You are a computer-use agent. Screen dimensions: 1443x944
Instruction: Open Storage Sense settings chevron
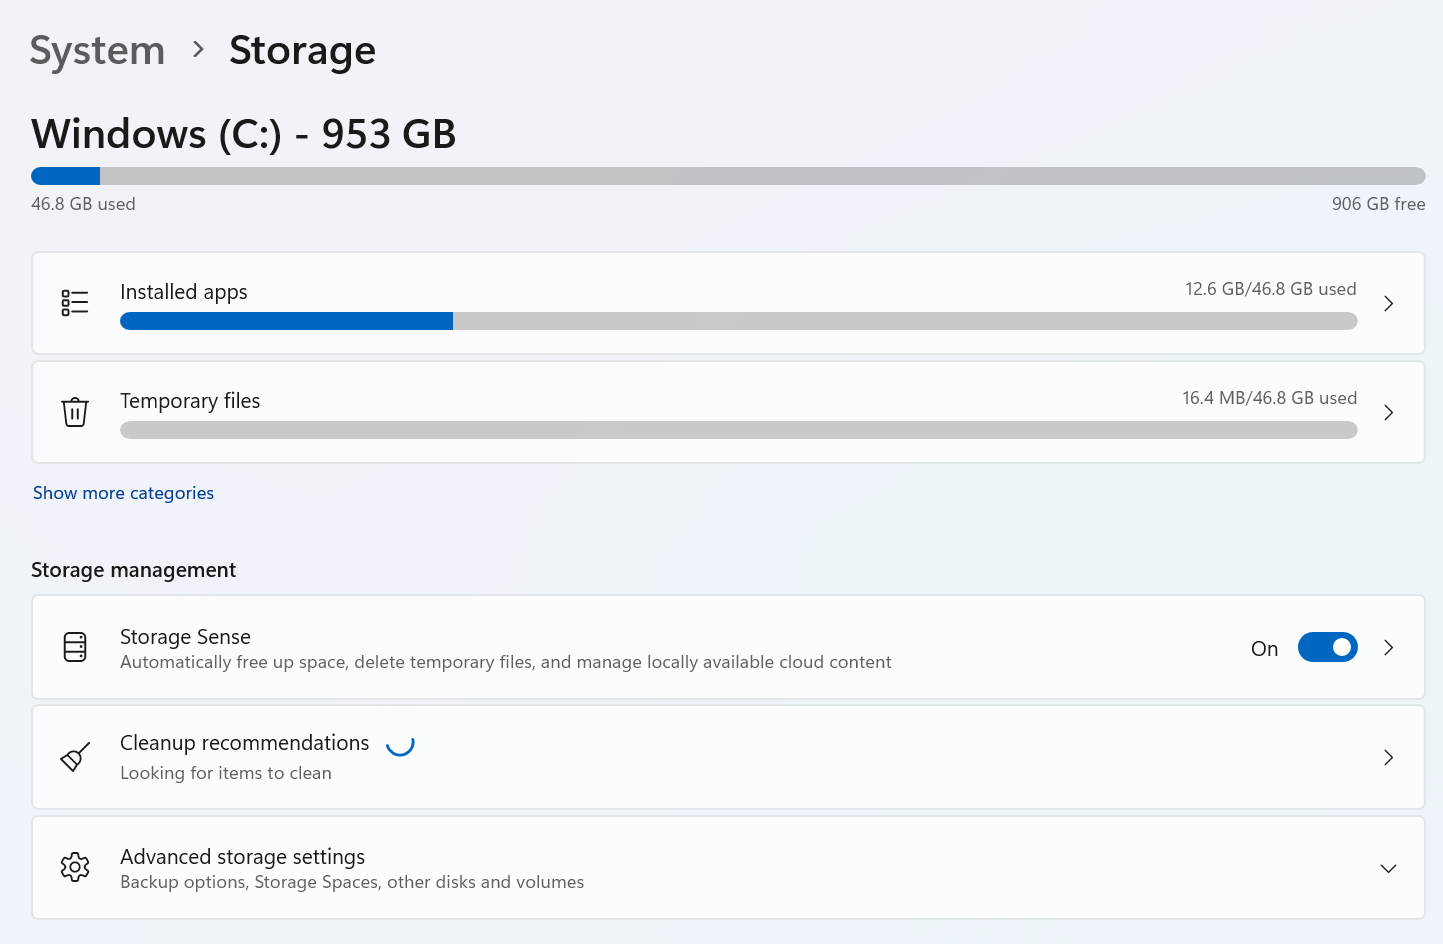click(x=1388, y=647)
